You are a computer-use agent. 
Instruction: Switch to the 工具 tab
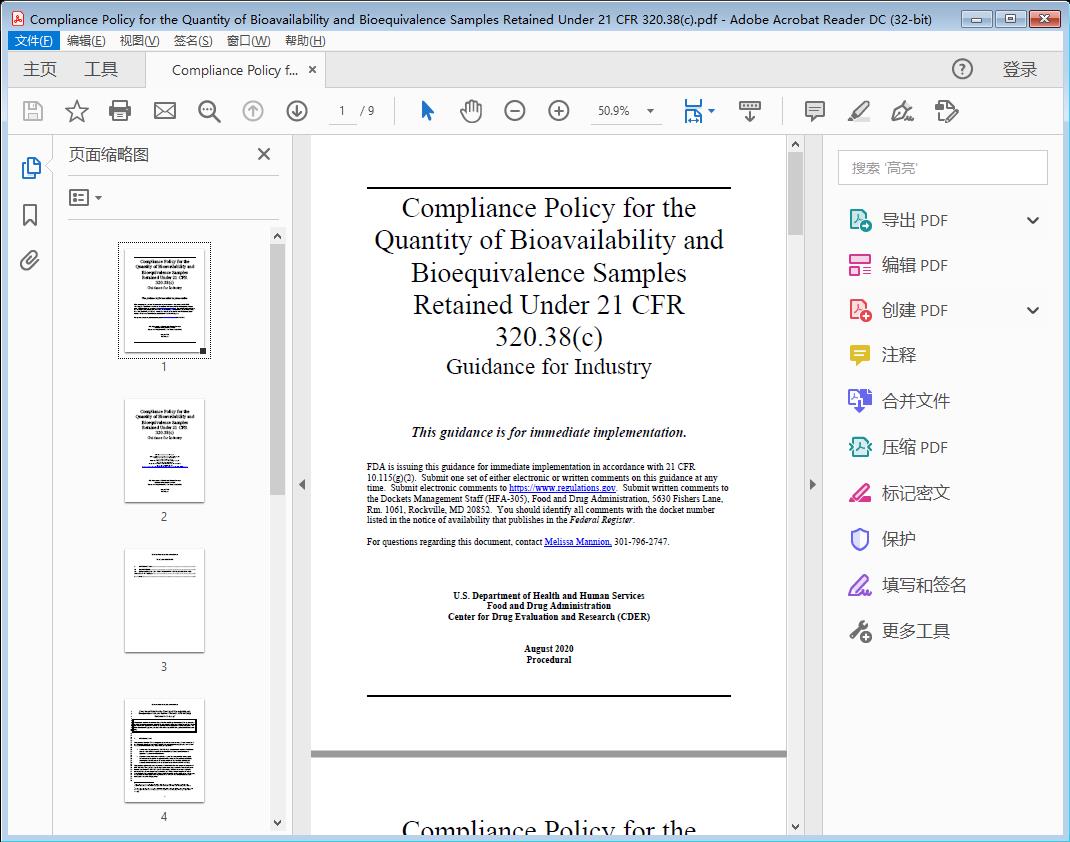pos(101,70)
